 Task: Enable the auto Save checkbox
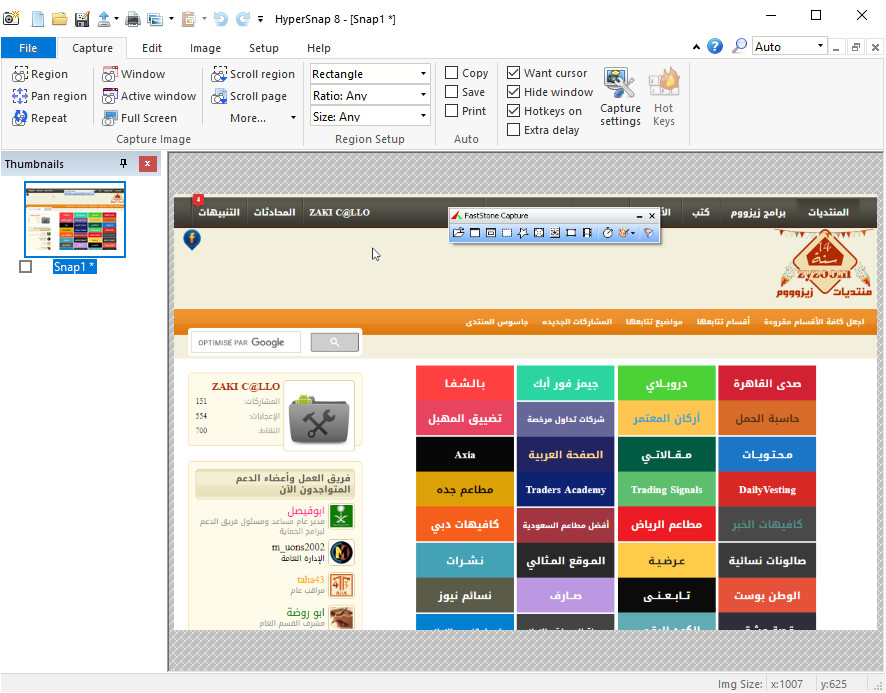pyautogui.click(x=451, y=92)
